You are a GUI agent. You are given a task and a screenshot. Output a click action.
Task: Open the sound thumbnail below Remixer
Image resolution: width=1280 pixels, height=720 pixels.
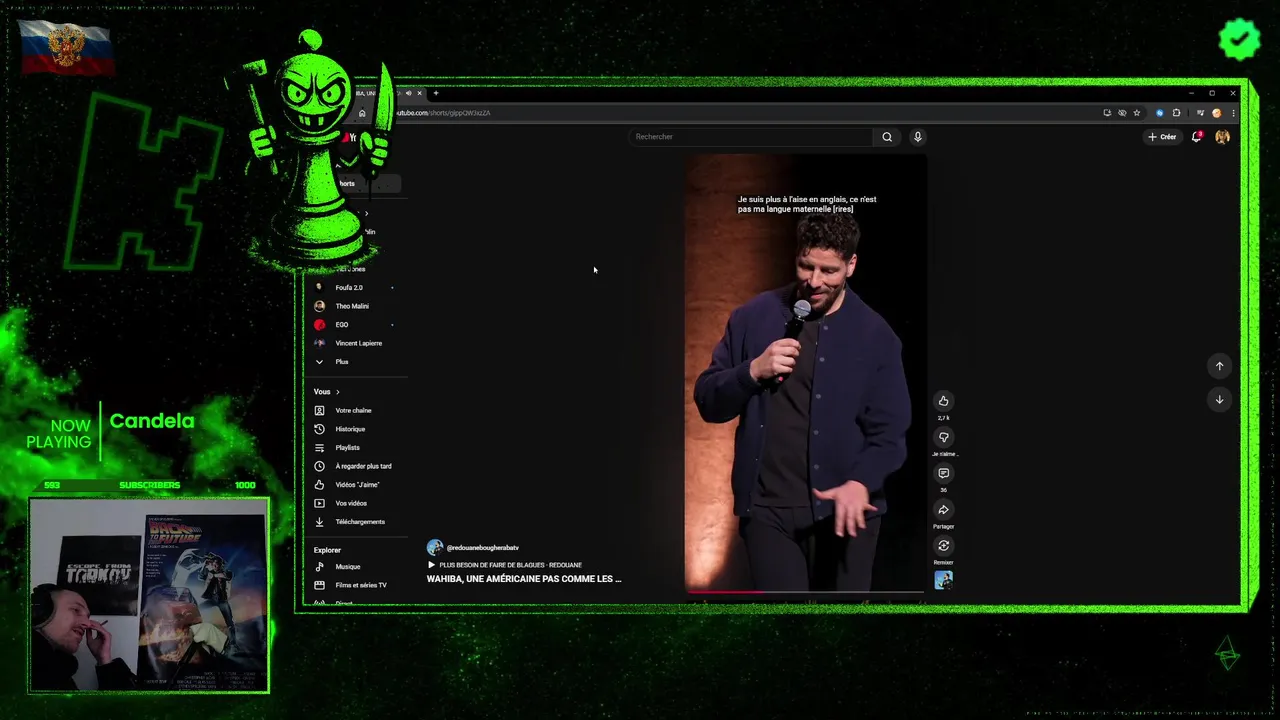[943, 580]
